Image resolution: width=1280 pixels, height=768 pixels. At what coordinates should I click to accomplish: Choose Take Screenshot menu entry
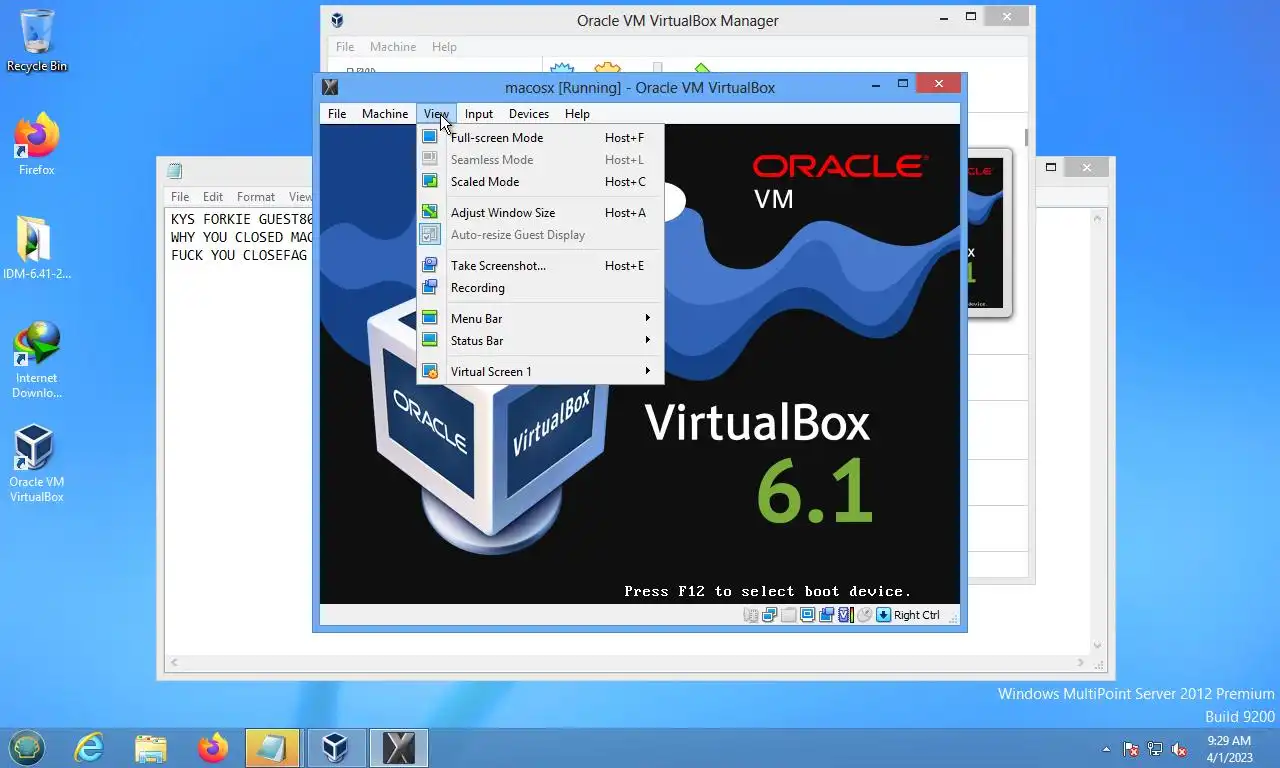[540, 266]
